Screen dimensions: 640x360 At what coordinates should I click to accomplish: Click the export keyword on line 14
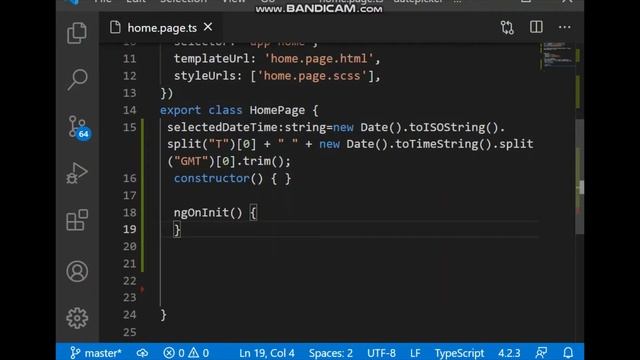[x=180, y=110]
